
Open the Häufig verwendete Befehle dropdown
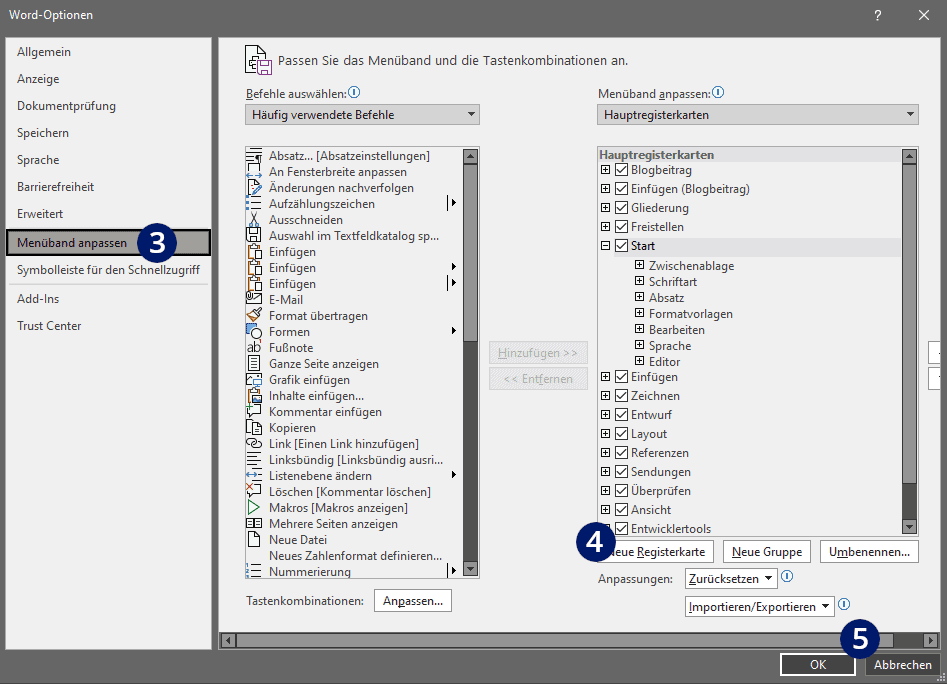[x=362, y=115]
